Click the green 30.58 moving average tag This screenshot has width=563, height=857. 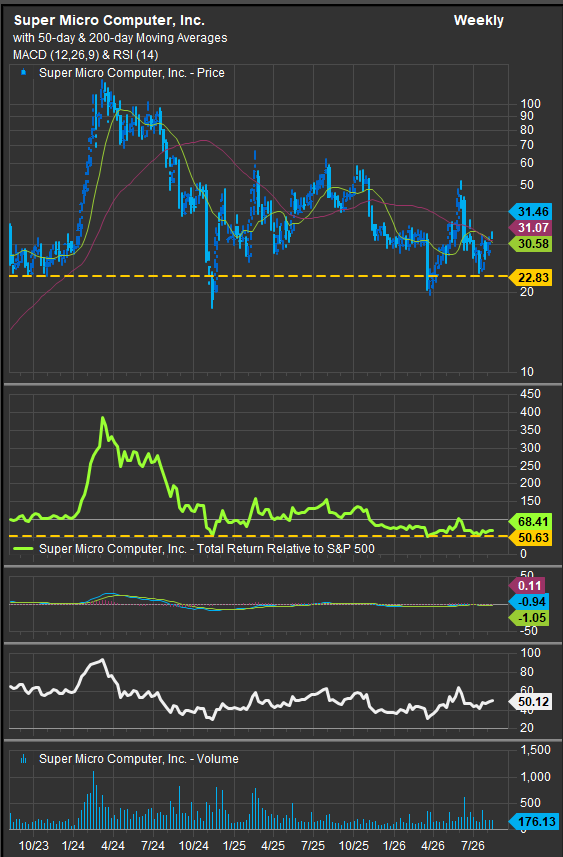530,244
